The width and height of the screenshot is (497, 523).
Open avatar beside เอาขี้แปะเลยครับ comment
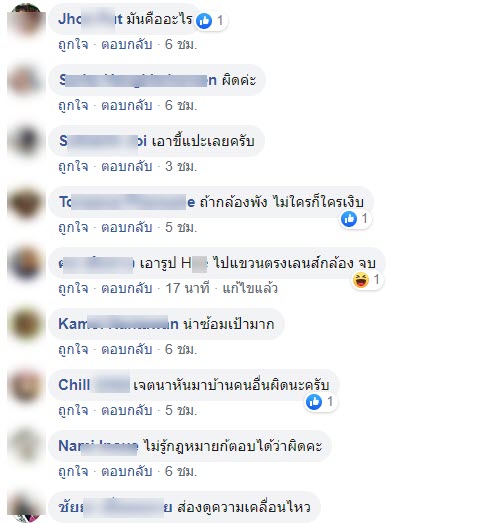pos(26,142)
